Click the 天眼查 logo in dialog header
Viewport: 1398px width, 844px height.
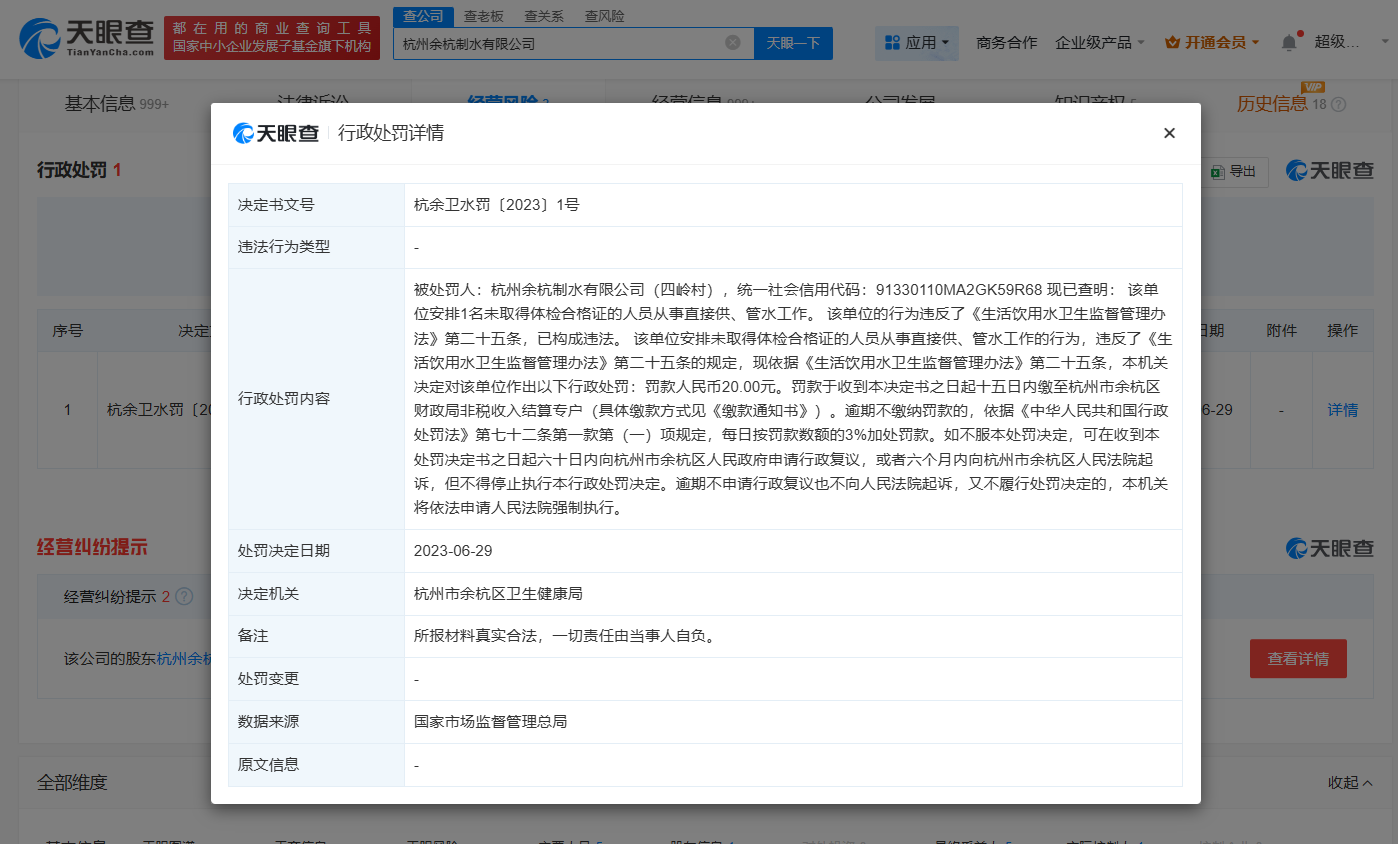[276, 133]
